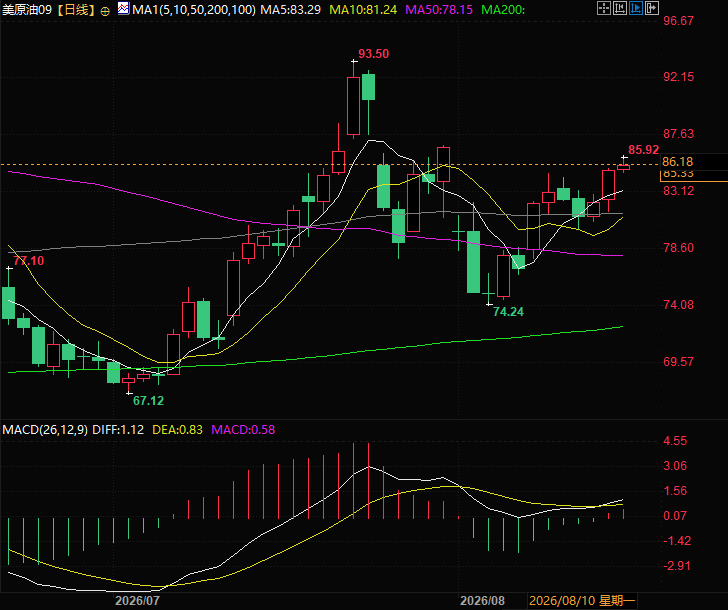The height and width of the screenshot is (610, 728).
Task: Click the crosshair cursor icon at top right
Action: click(x=604, y=8)
